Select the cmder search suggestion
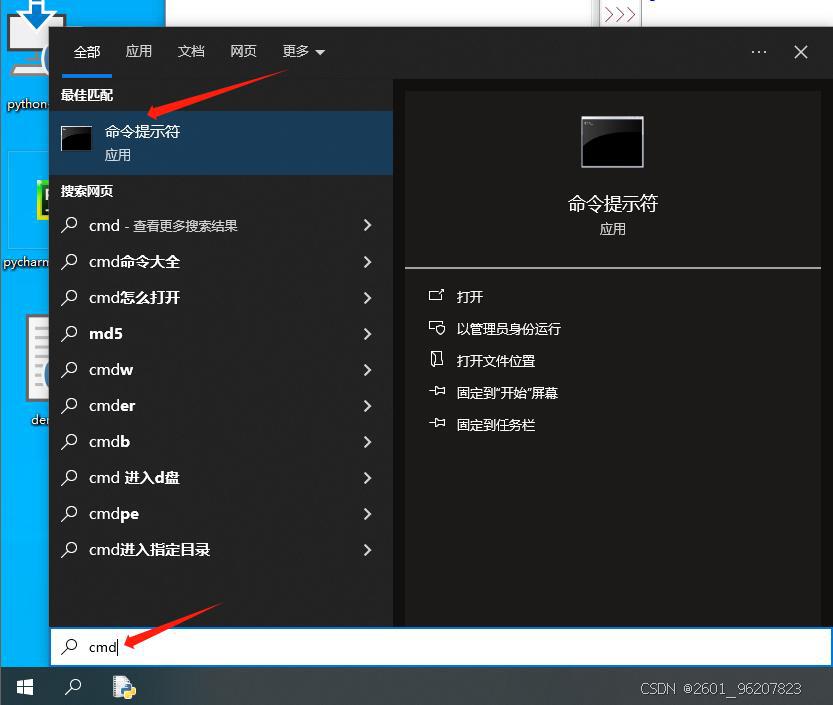Image resolution: width=833 pixels, height=705 pixels. coord(221,406)
